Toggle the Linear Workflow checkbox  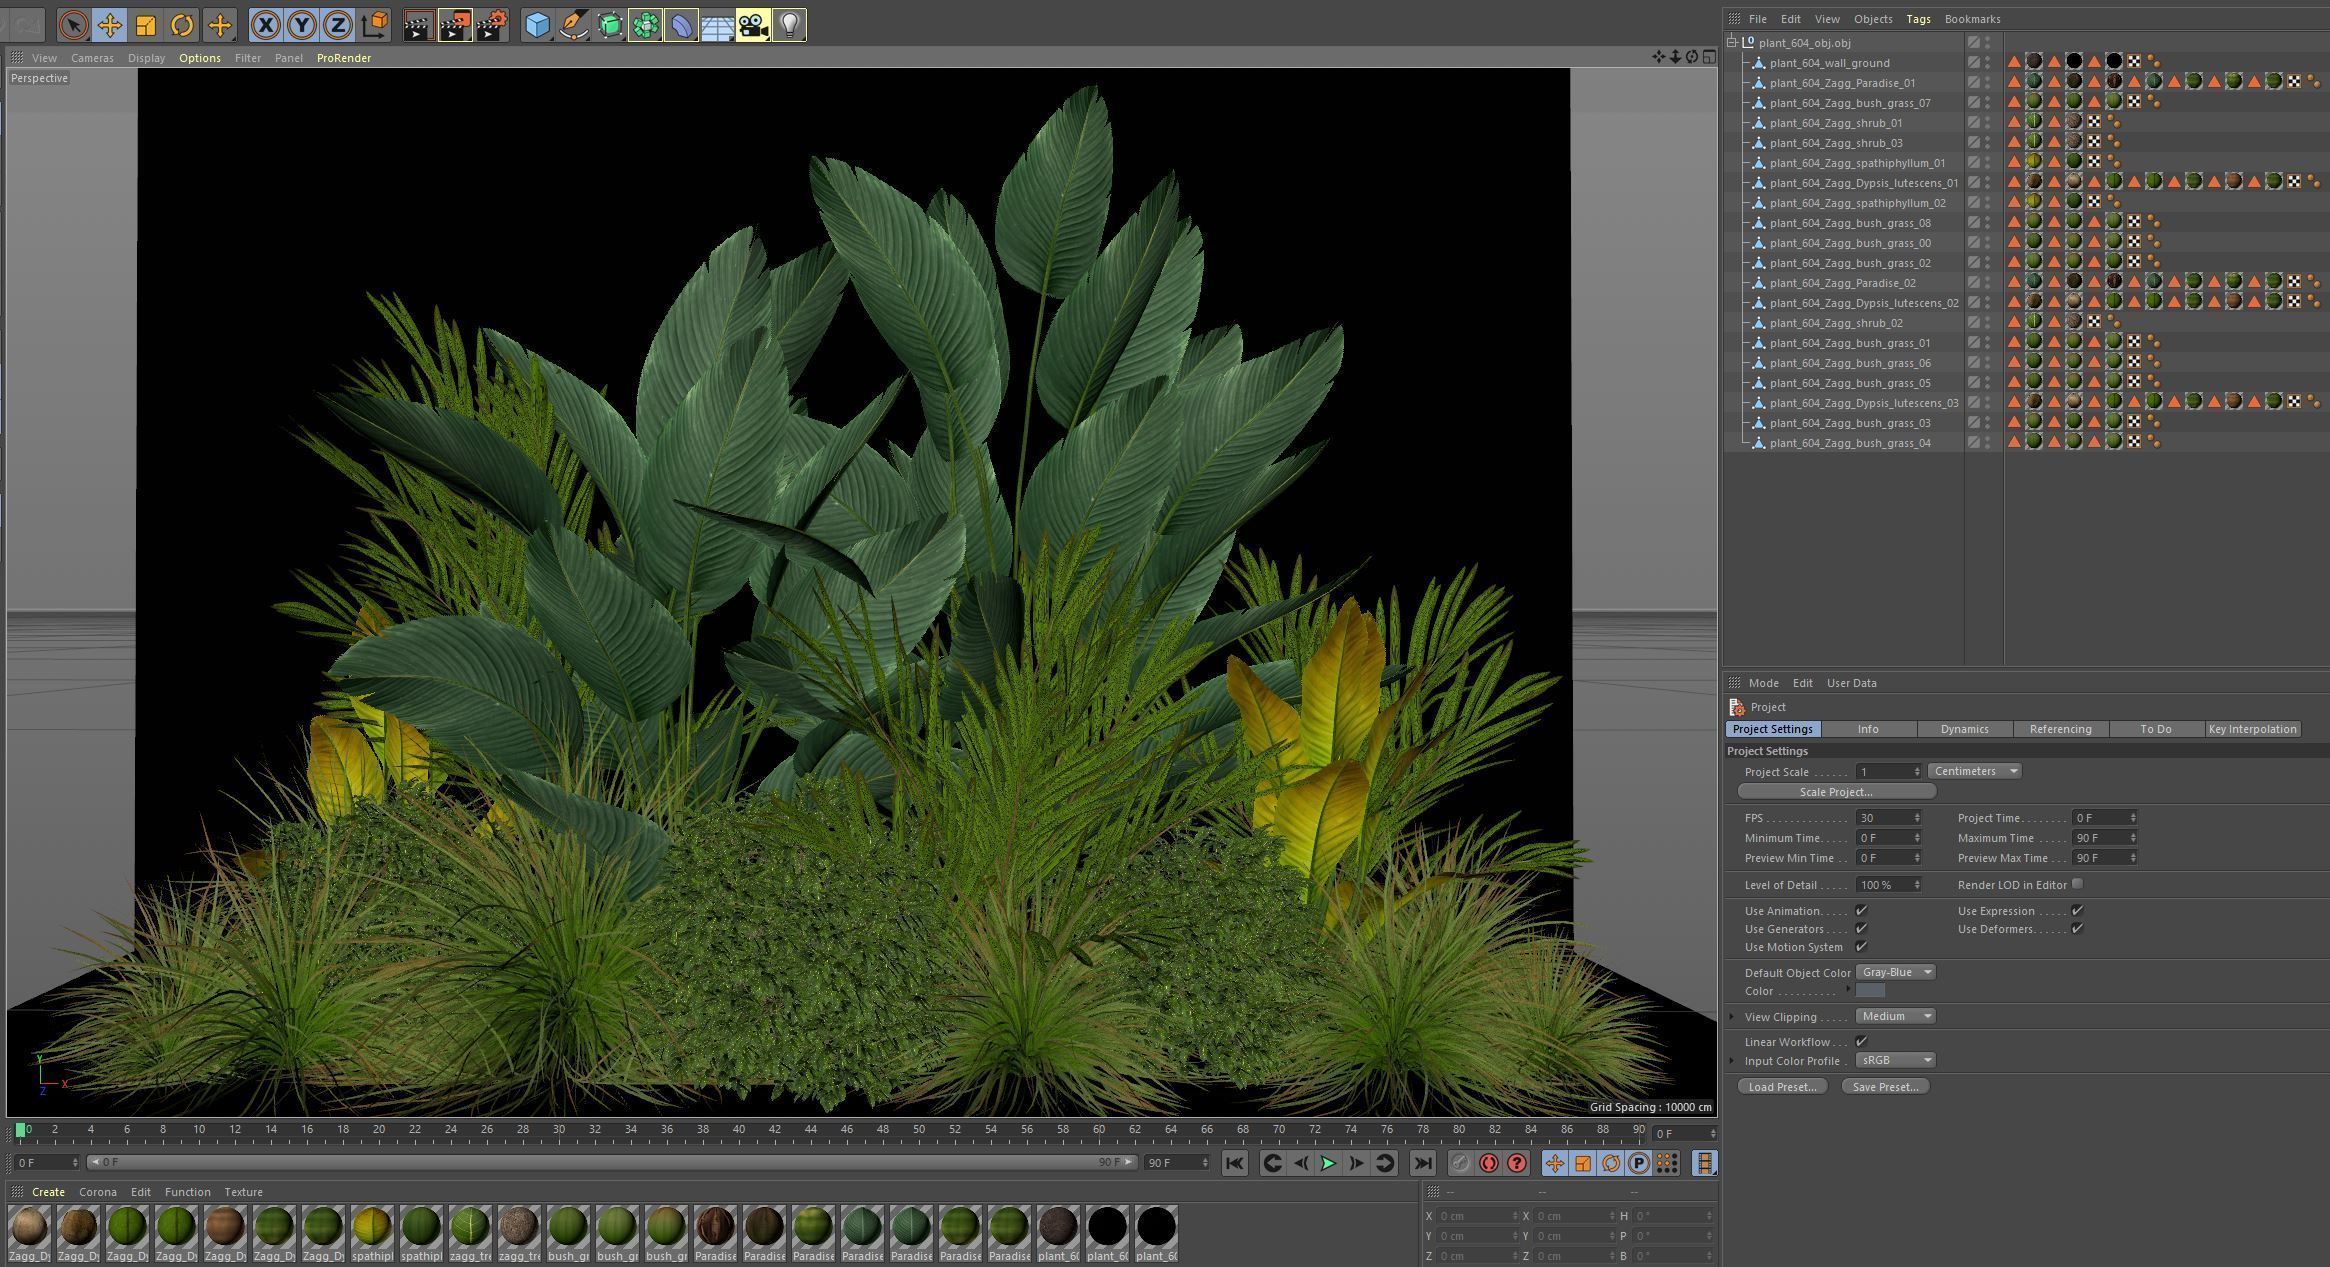(x=1861, y=1042)
